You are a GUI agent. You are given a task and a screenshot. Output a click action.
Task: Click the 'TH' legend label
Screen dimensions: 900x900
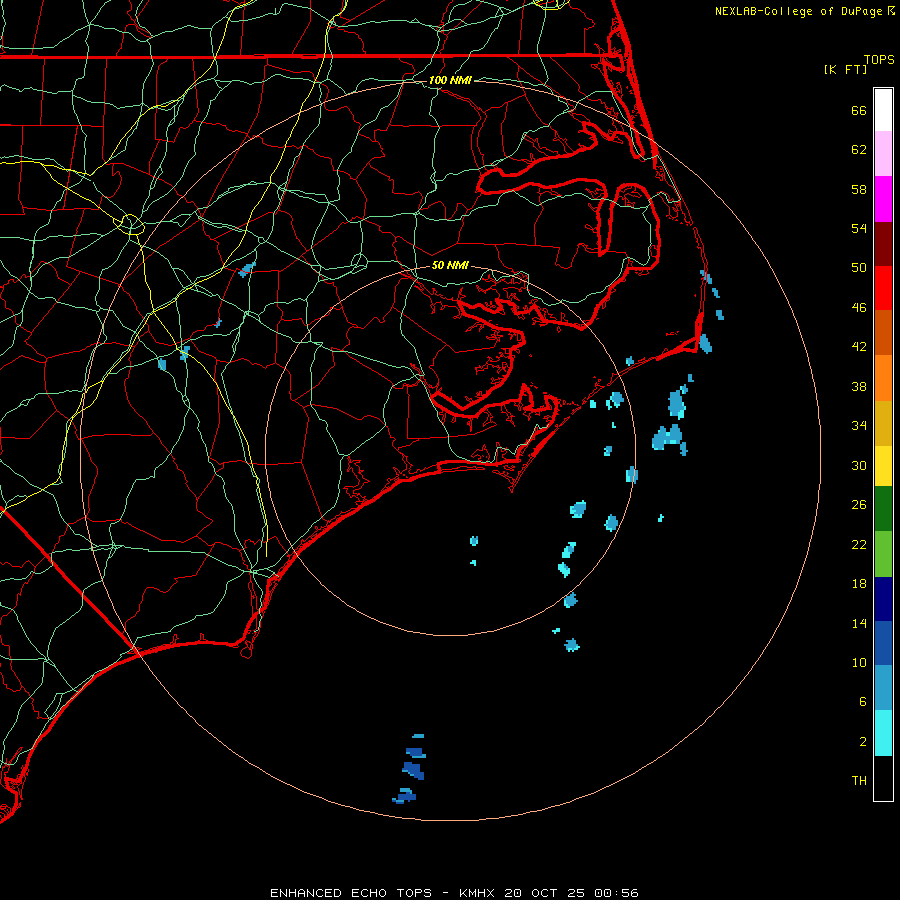(x=859, y=781)
